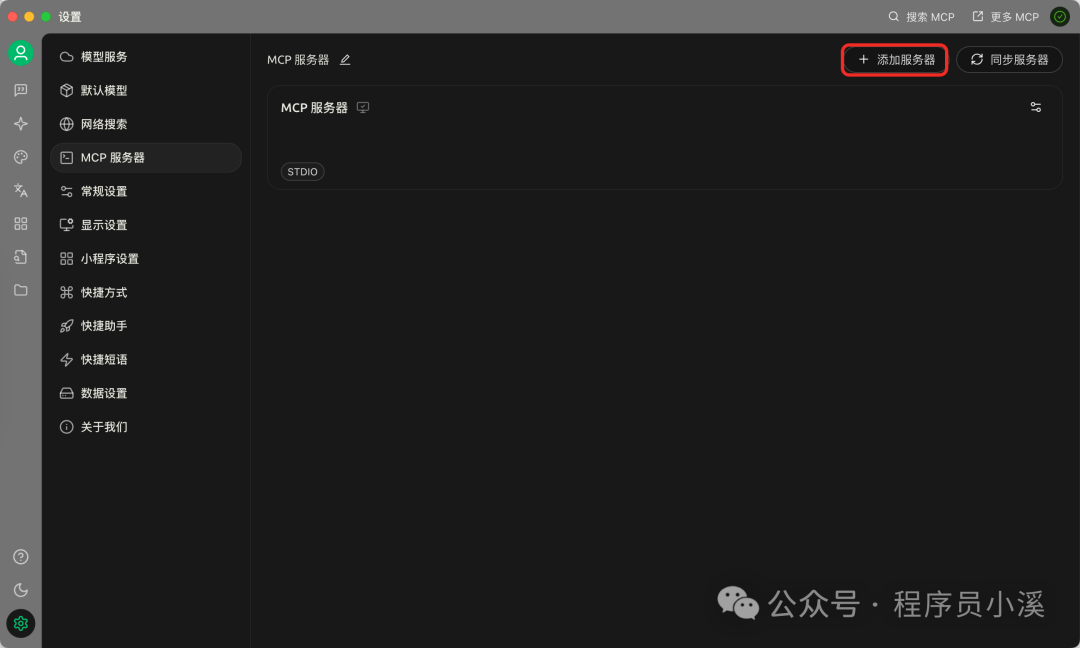Open the translate icon in left rail
1080x648 pixels.
[x=21, y=190]
